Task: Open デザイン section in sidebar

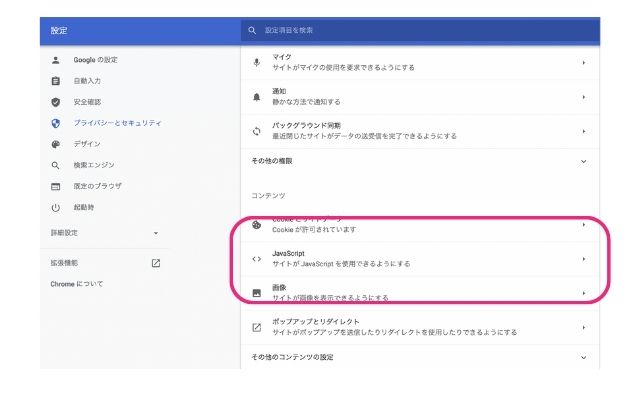Action: [87, 144]
